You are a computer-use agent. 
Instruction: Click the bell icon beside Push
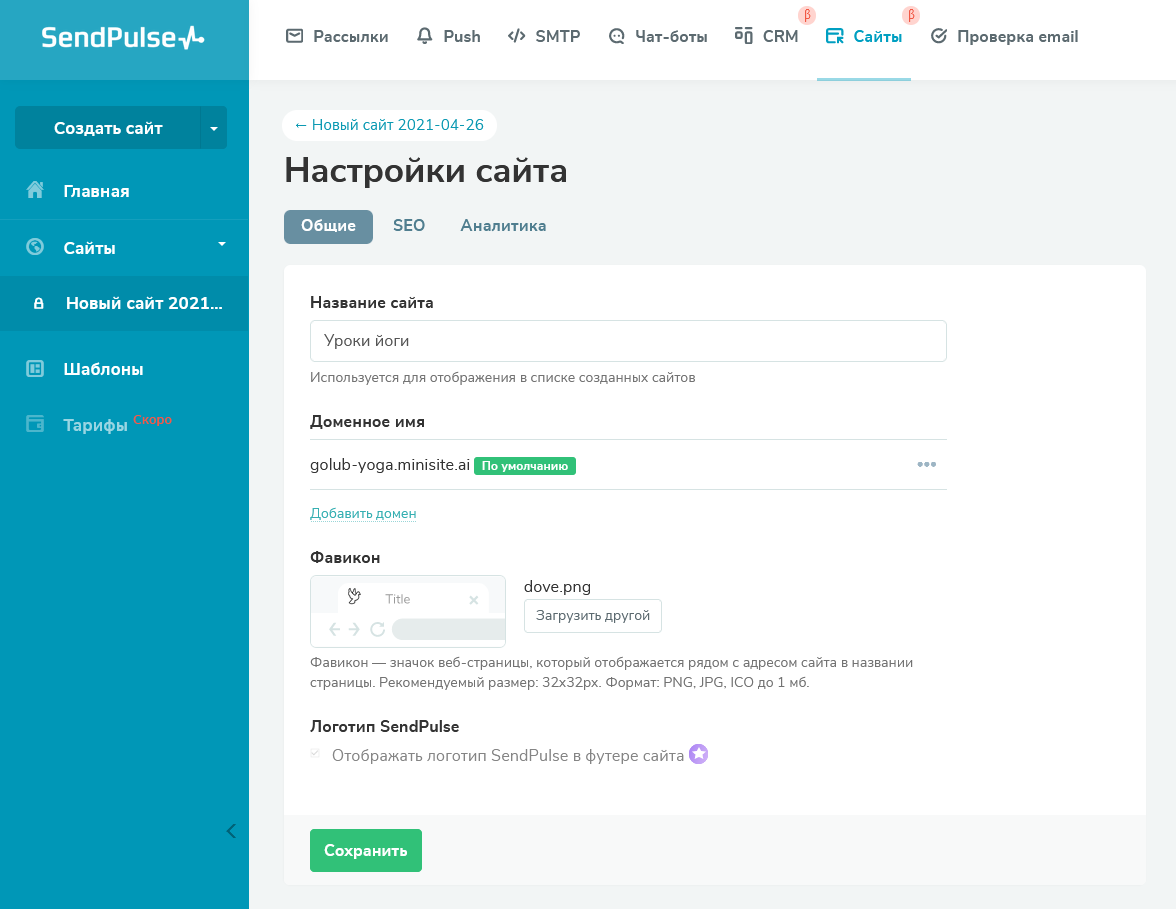(424, 36)
